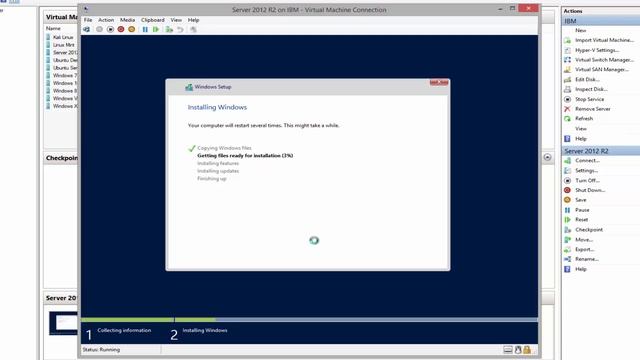640x360 pixels.
Task: Click Save in the Actions pane
Action: pyautogui.click(x=581, y=200)
